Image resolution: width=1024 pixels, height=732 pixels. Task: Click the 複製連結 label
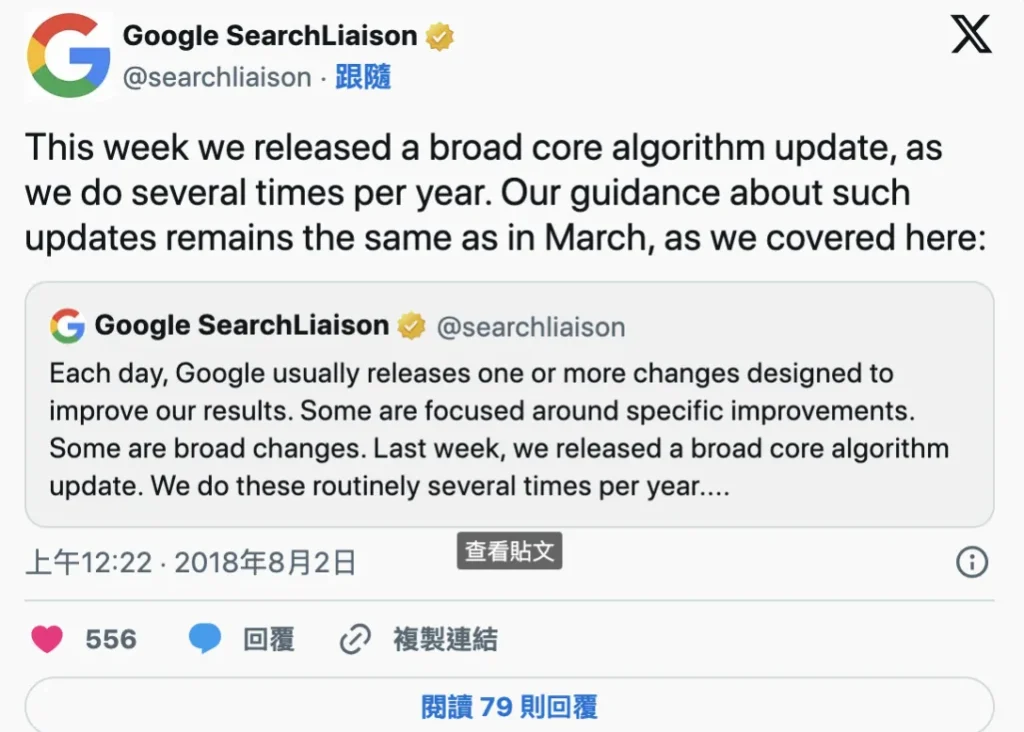pyautogui.click(x=445, y=639)
